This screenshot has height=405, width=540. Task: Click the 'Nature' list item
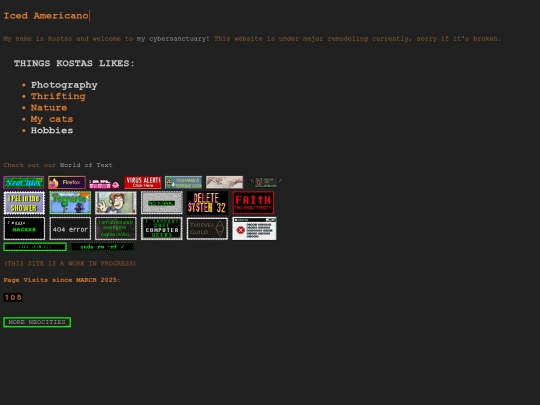point(49,108)
